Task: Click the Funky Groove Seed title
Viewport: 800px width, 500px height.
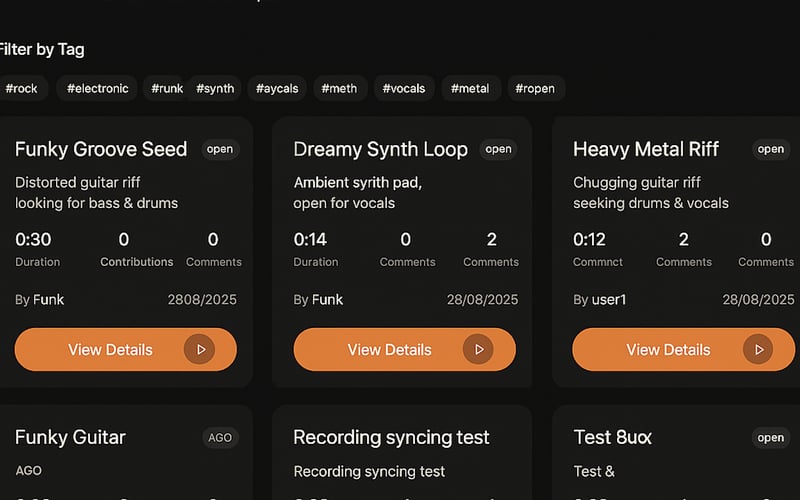Action: click(101, 149)
